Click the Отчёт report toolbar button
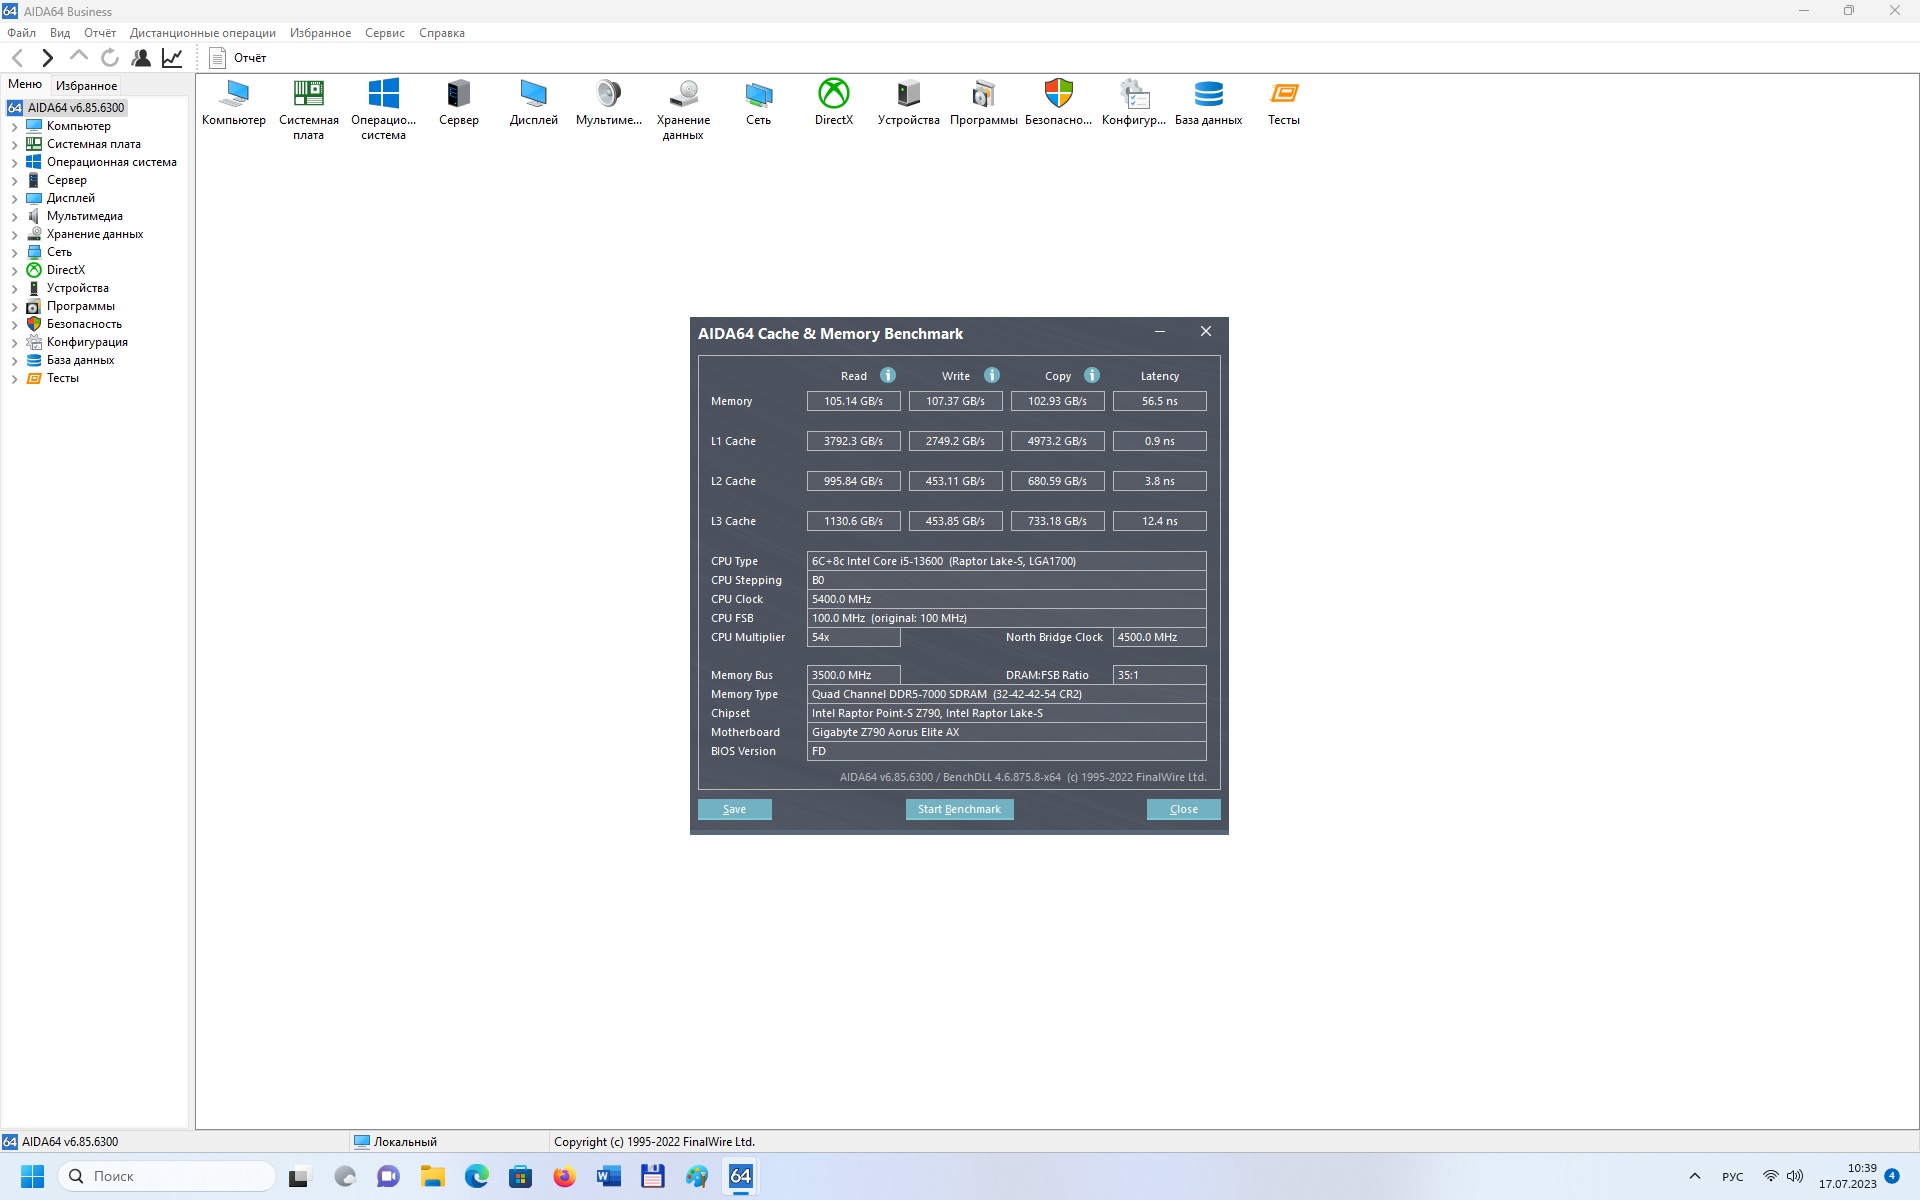The height and width of the screenshot is (1200, 1920). [238, 58]
